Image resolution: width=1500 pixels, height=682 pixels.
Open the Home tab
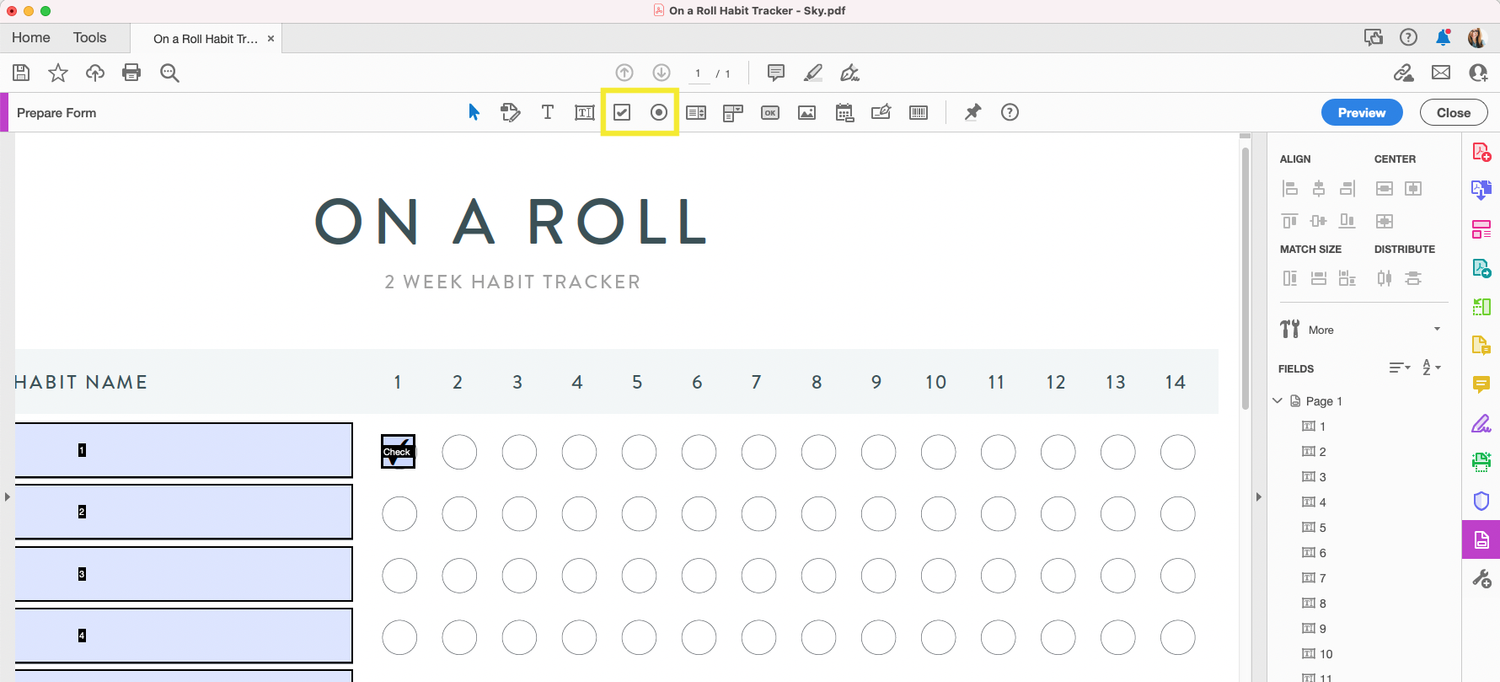[x=30, y=37]
